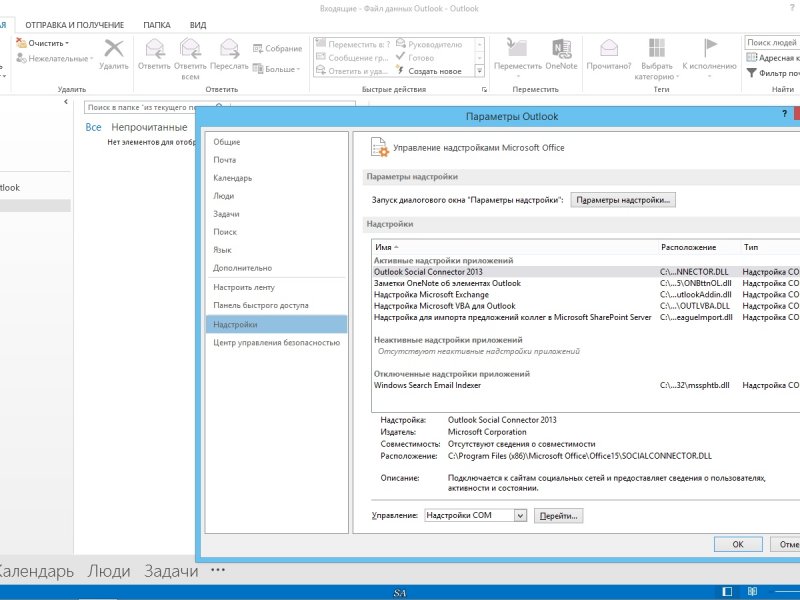800x600 pixels.
Task: Click the Ответить (Reply) envelope icon
Action: [155, 49]
